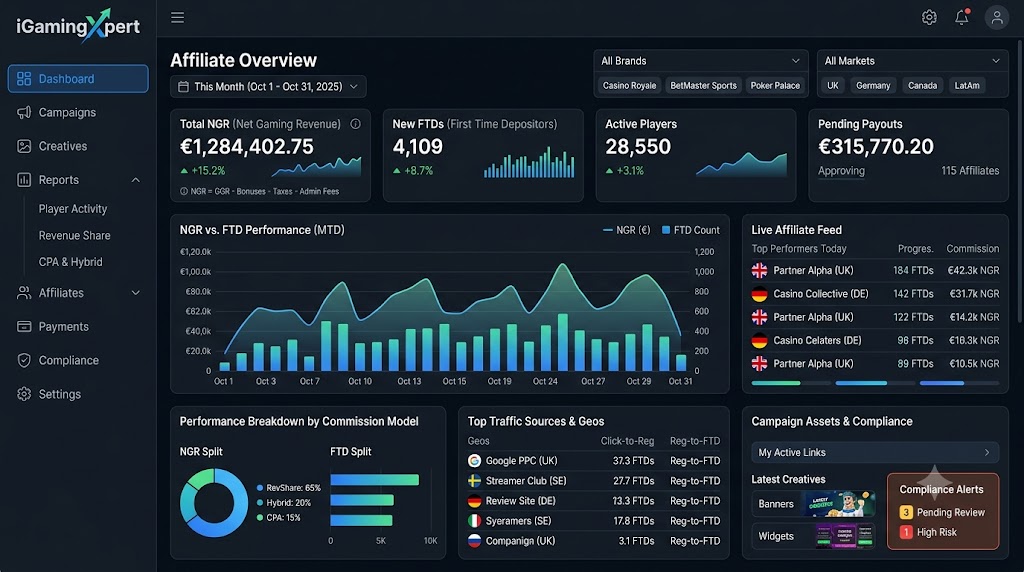
Task: Open the This Month date range dropdown
Action: tap(268, 86)
